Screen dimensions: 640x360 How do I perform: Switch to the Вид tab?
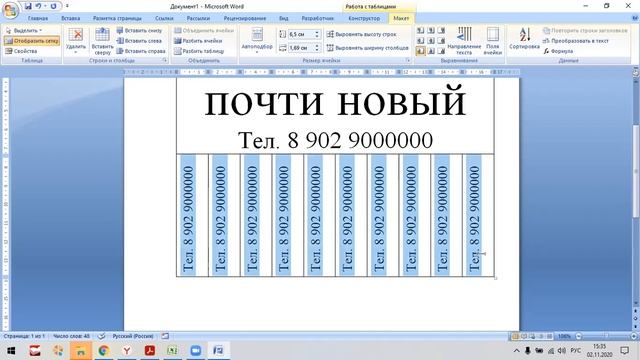coord(284,18)
